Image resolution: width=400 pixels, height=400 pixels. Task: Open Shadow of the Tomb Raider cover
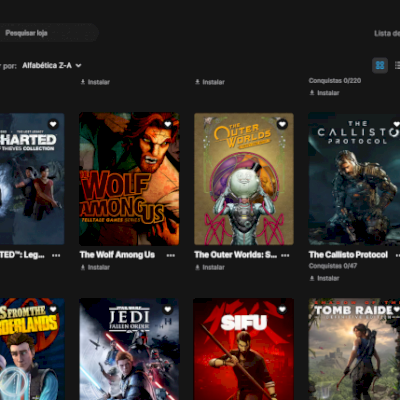(354, 349)
